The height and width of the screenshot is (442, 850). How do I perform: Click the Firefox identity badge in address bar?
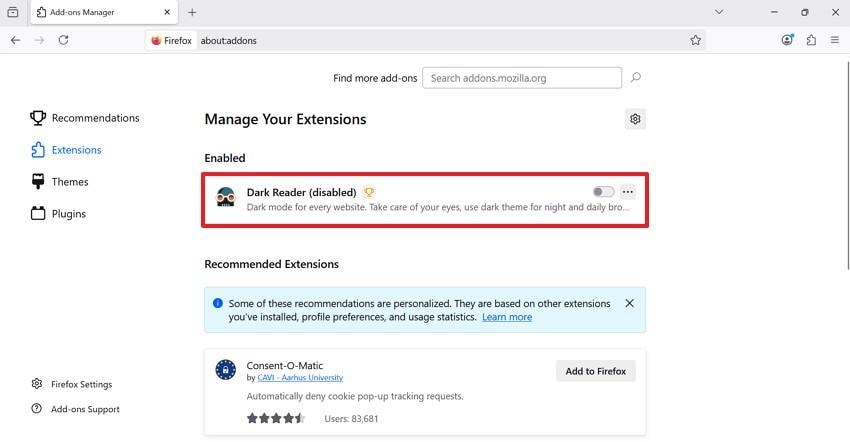coord(171,40)
